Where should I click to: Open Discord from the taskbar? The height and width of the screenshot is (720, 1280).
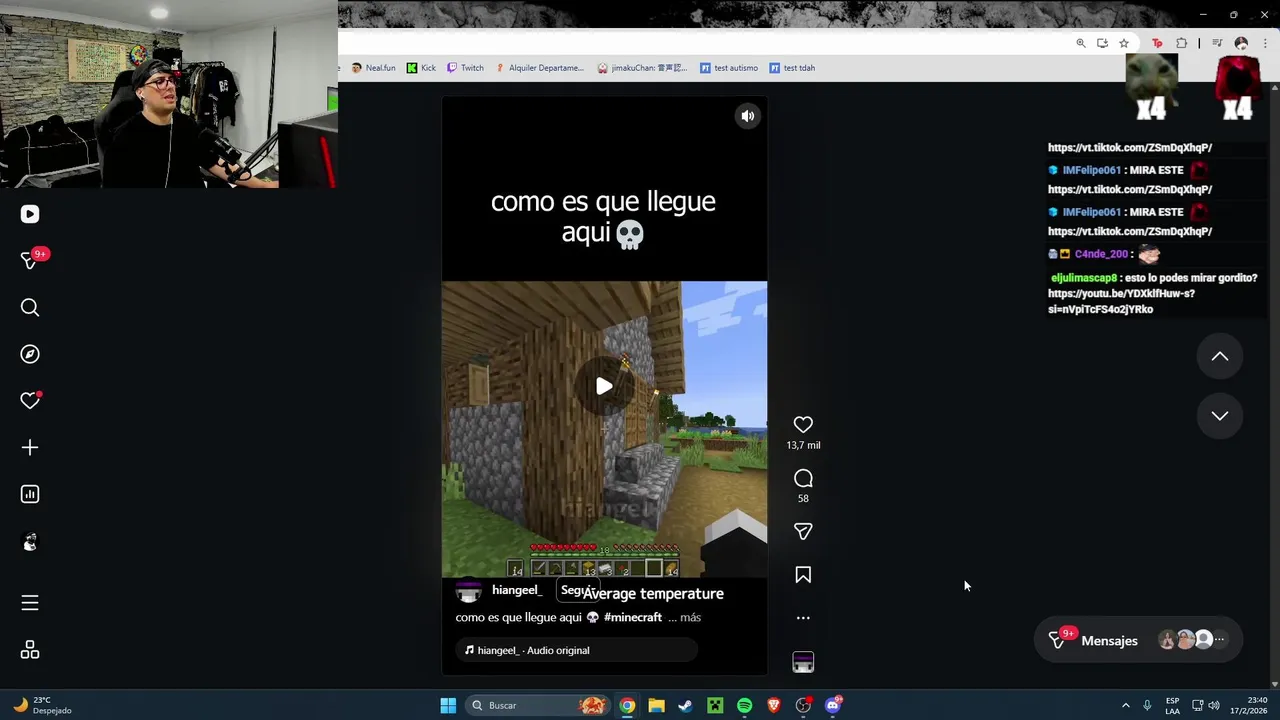point(833,706)
